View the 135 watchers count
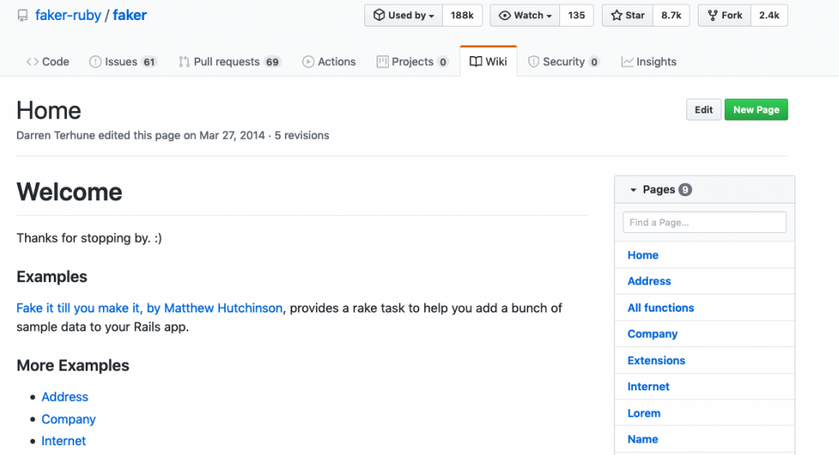This screenshot has width=839, height=455. coord(576,16)
